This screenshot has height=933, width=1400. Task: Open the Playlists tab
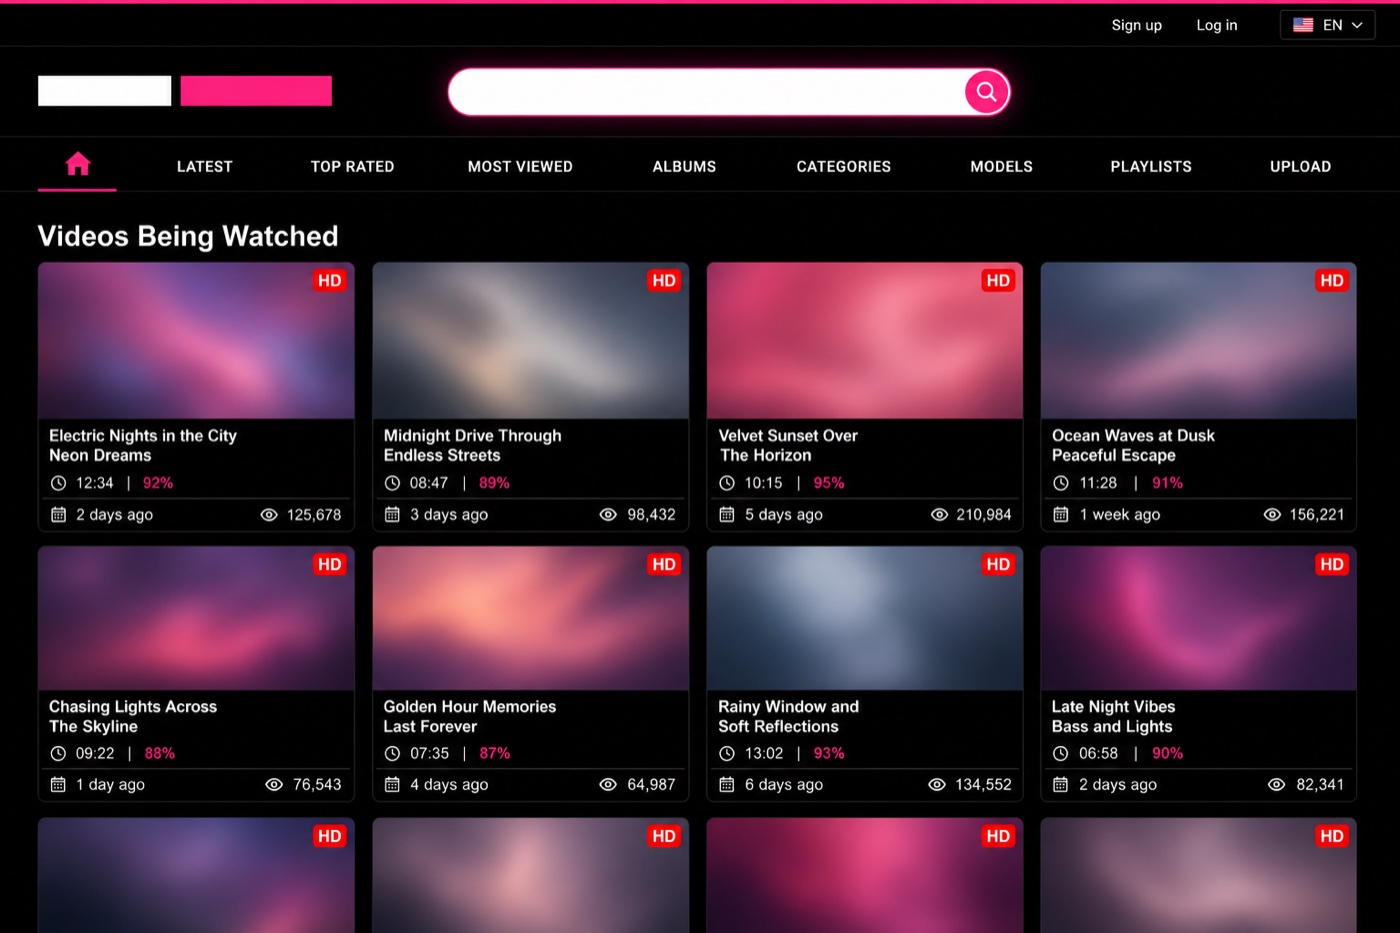tap(1151, 166)
